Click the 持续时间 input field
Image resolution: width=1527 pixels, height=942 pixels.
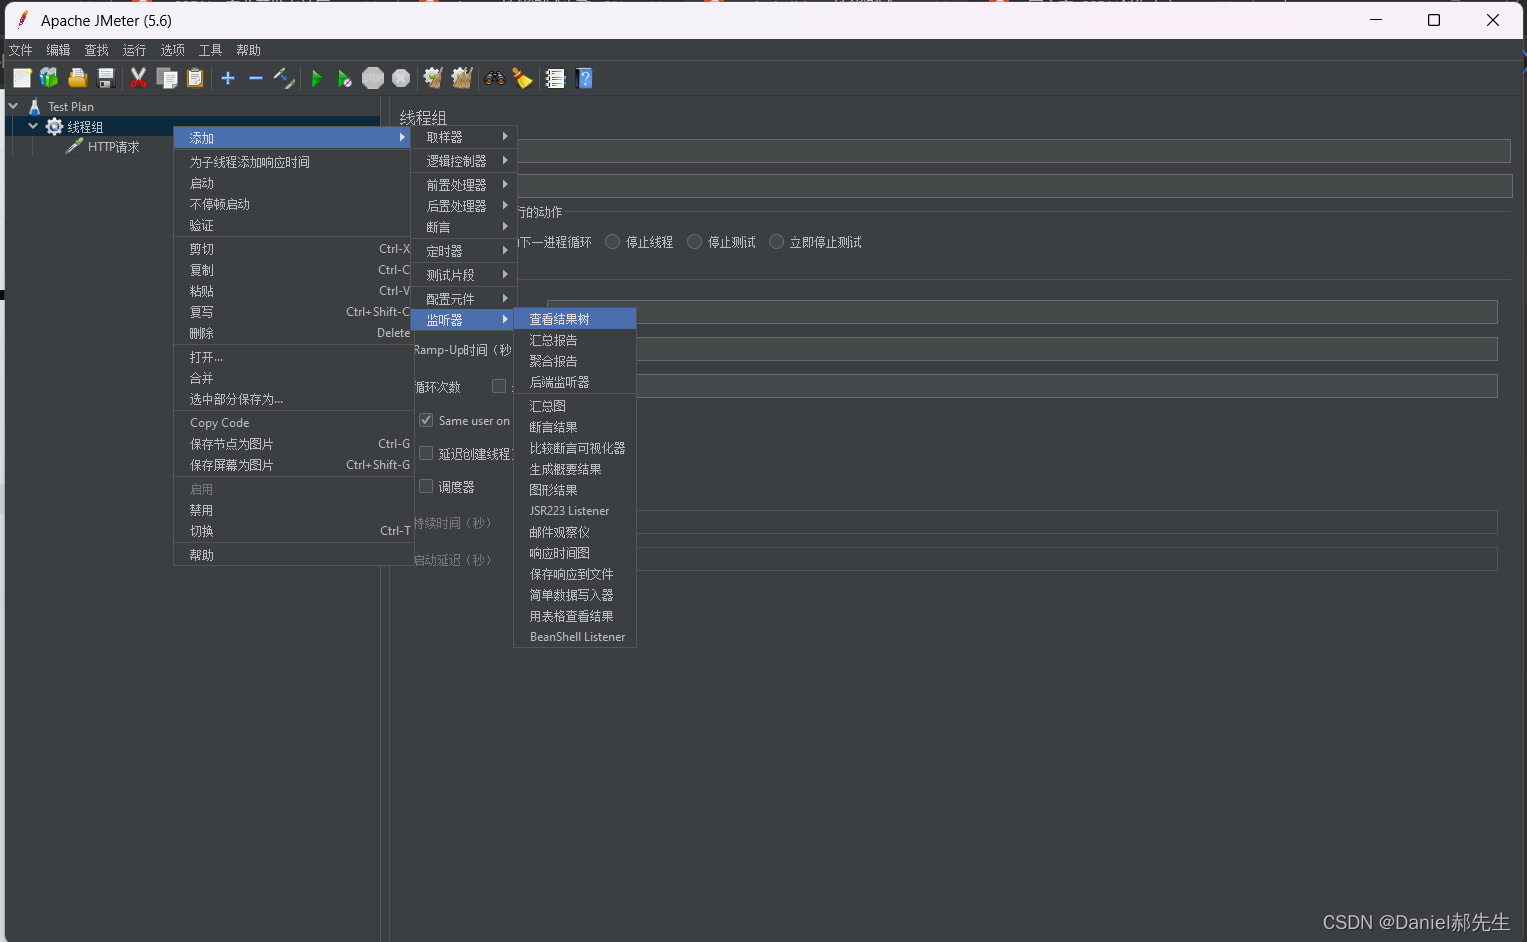tap(1066, 522)
